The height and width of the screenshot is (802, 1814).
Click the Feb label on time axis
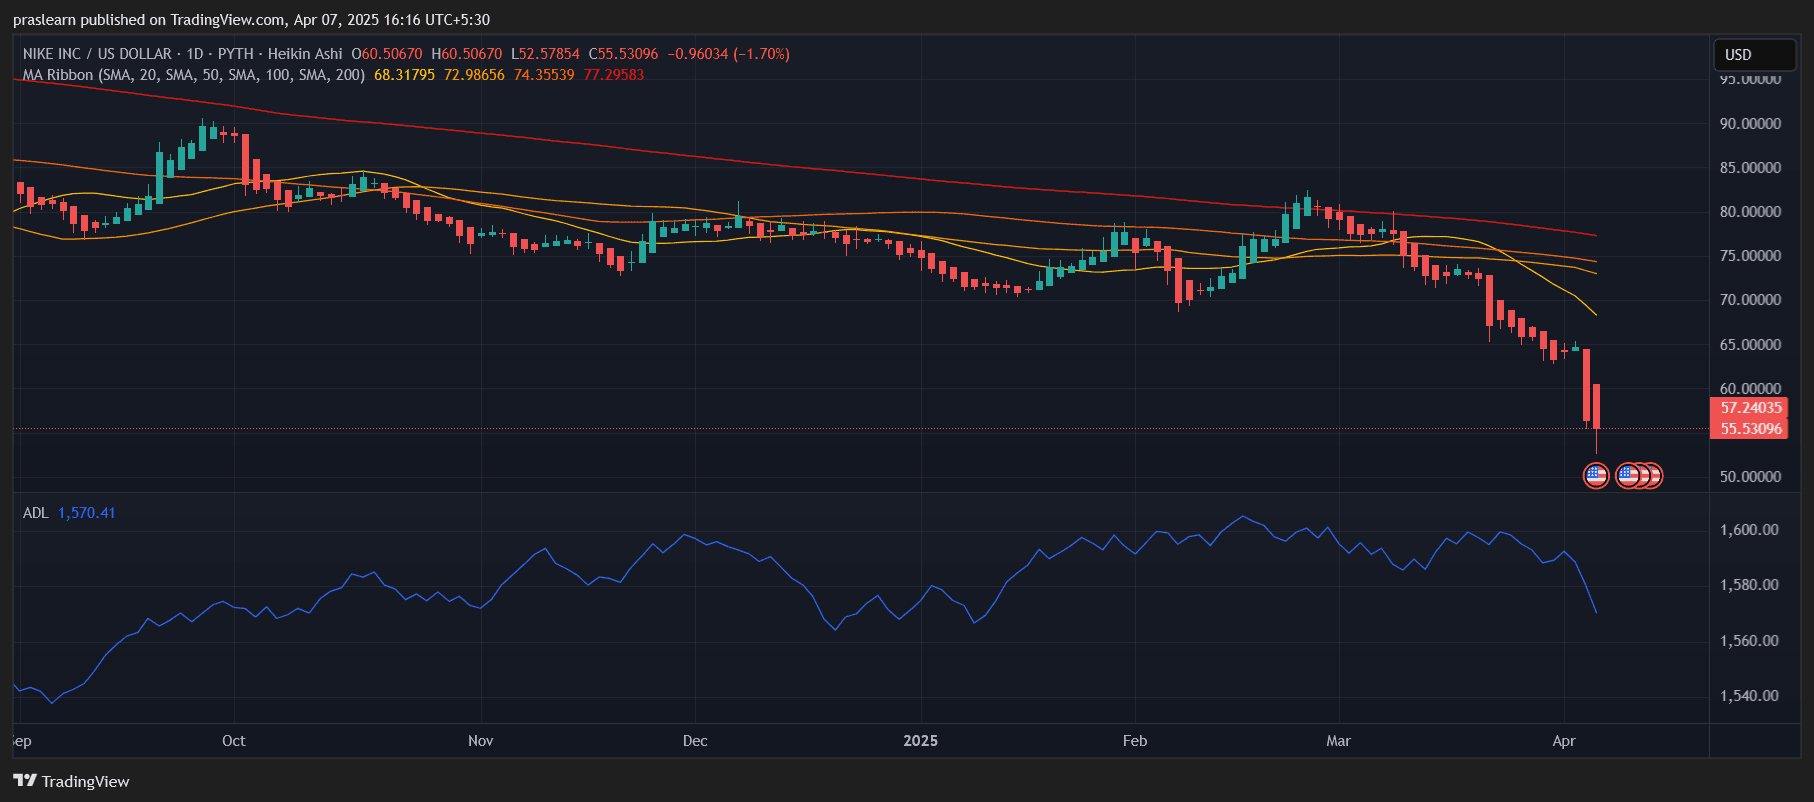click(1135, 741)
